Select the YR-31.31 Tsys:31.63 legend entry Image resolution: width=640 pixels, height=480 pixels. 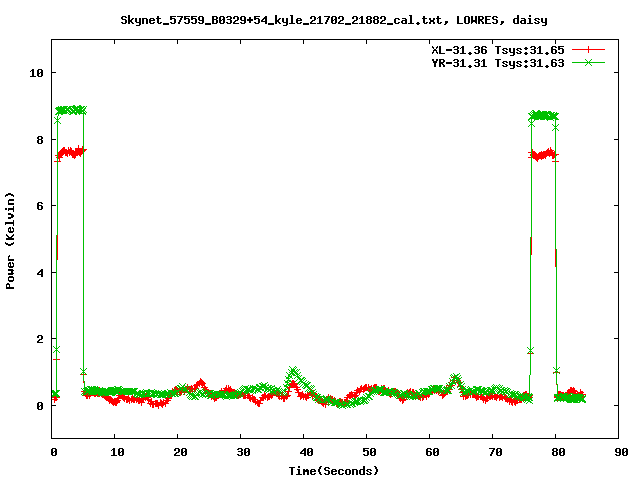tap(498, 63)
